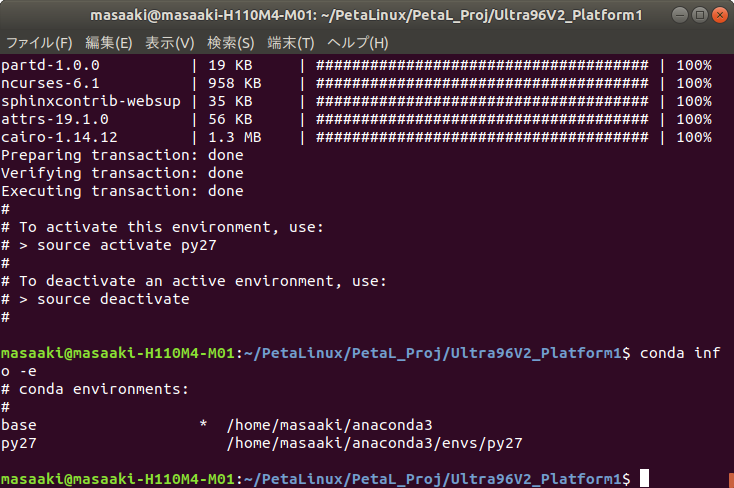Minimize the terminal window

pyautogui.click(x=680, y=15)
